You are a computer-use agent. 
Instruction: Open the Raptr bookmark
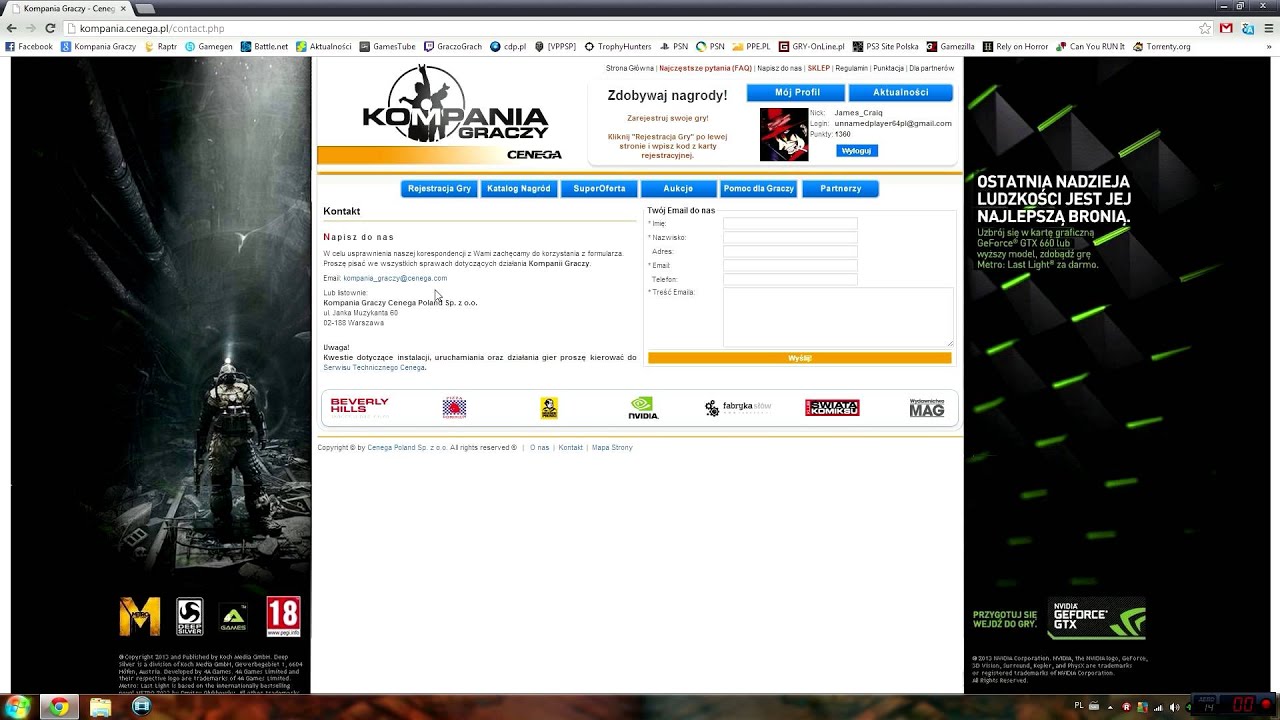(161, 47)
